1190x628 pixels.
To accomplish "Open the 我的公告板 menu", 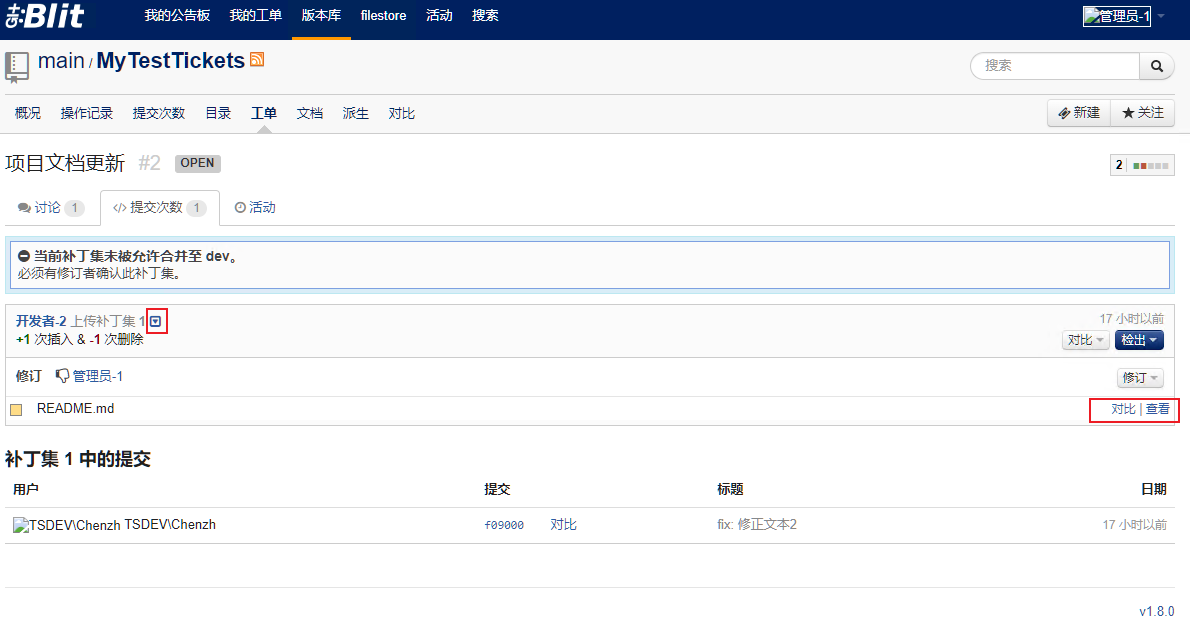I will click(x=178, y=15).
